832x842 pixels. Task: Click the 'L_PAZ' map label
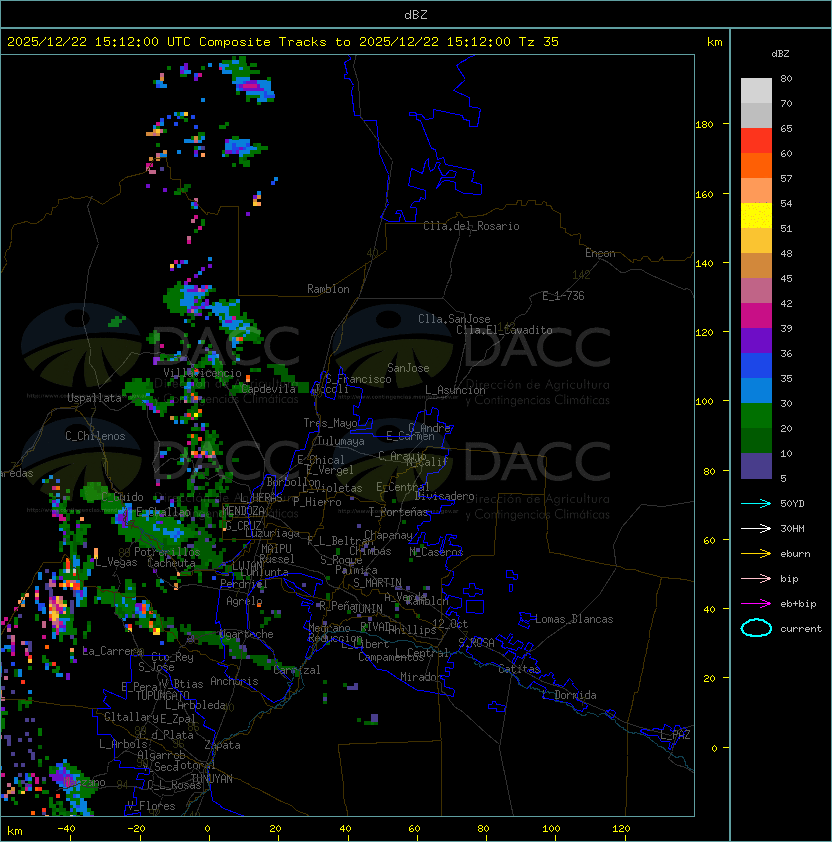tap(675, 735)
